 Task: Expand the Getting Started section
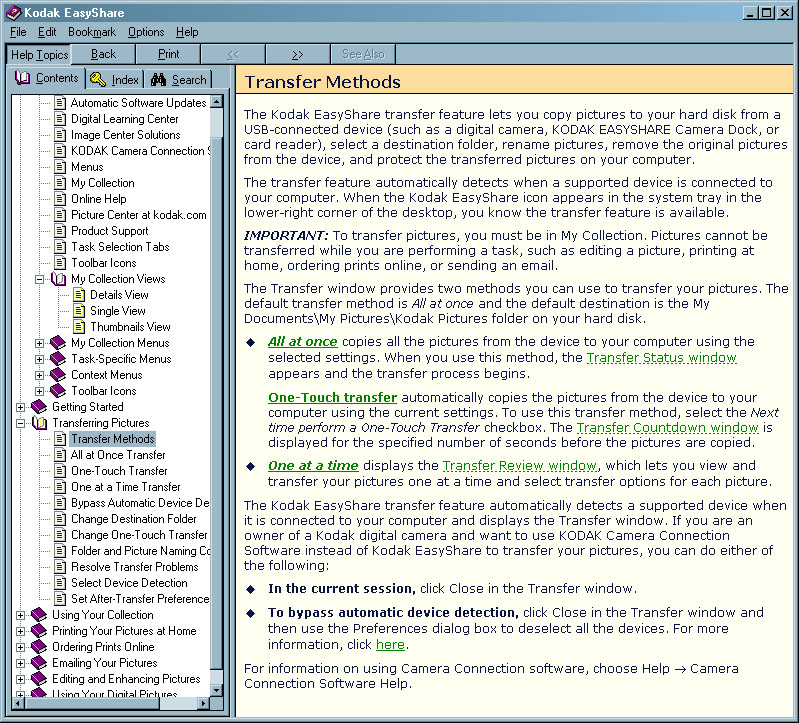coord(21,407)
